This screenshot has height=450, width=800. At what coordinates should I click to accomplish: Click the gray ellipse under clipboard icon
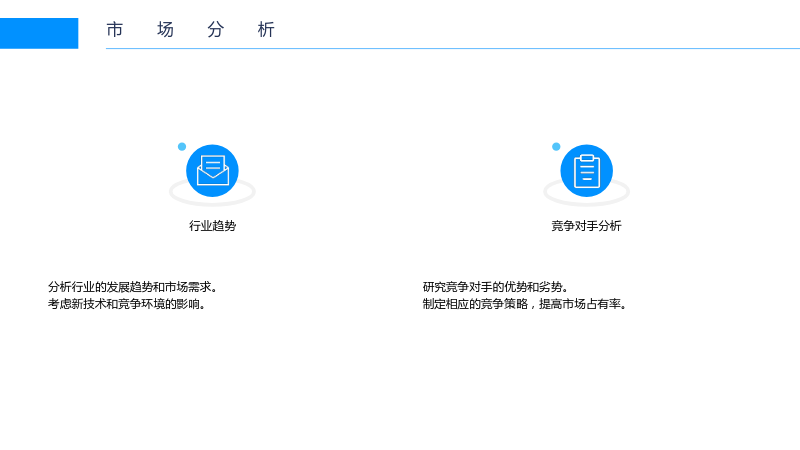[x=587, y=193]
